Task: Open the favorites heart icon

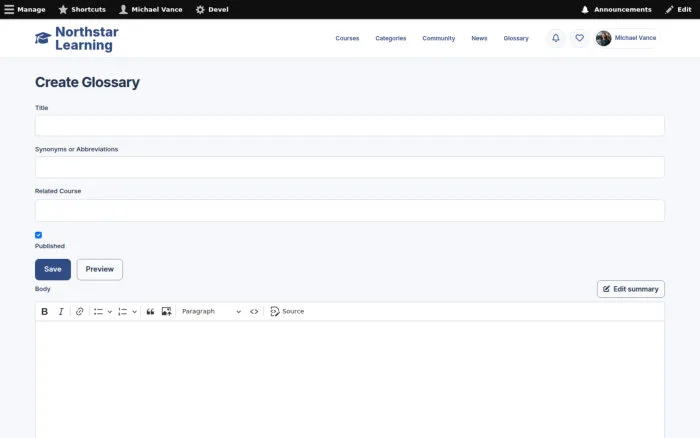Action: pos(579,38)
